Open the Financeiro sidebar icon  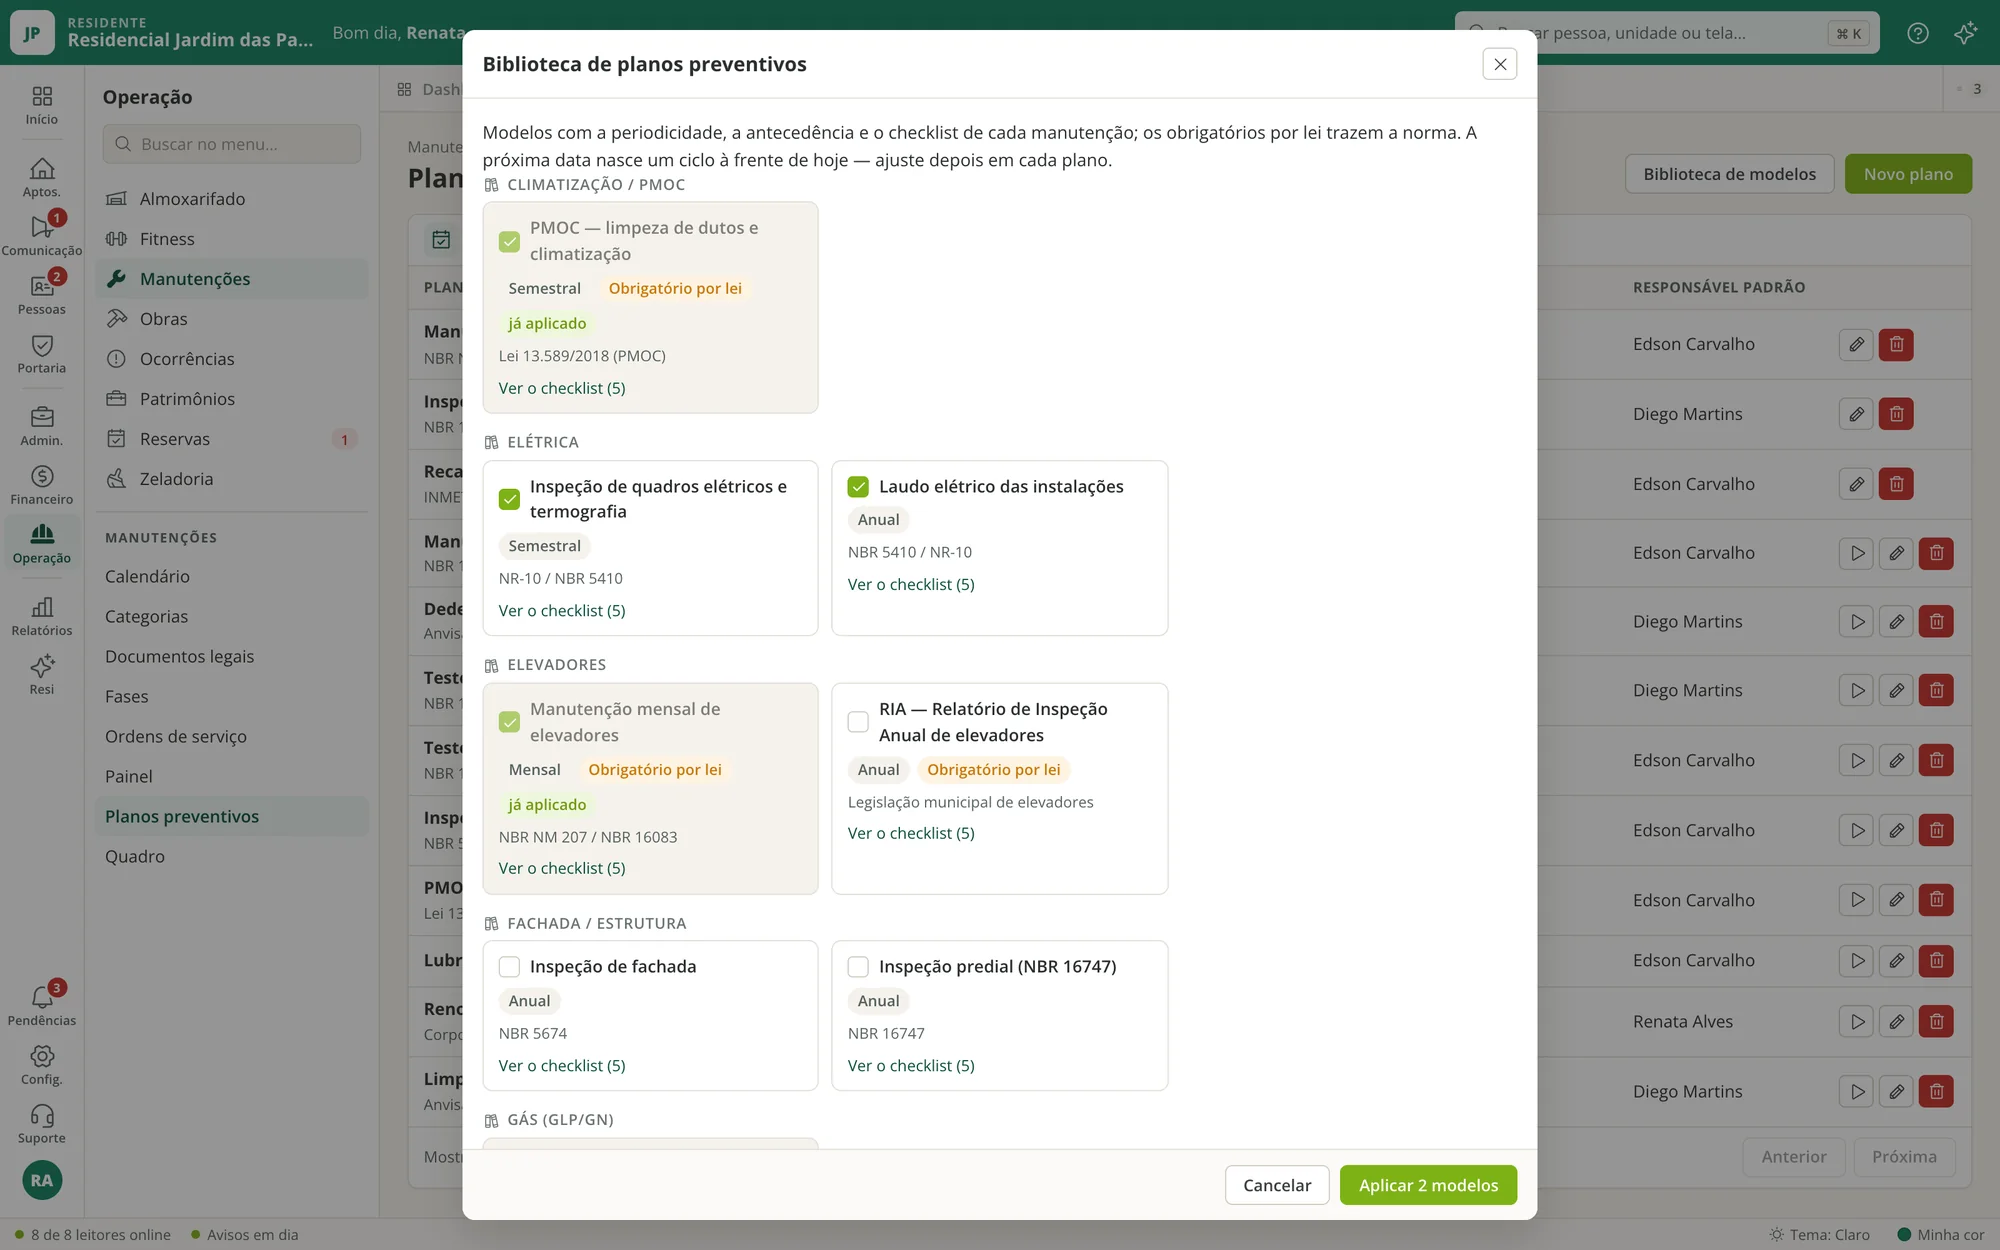[41, 485]
